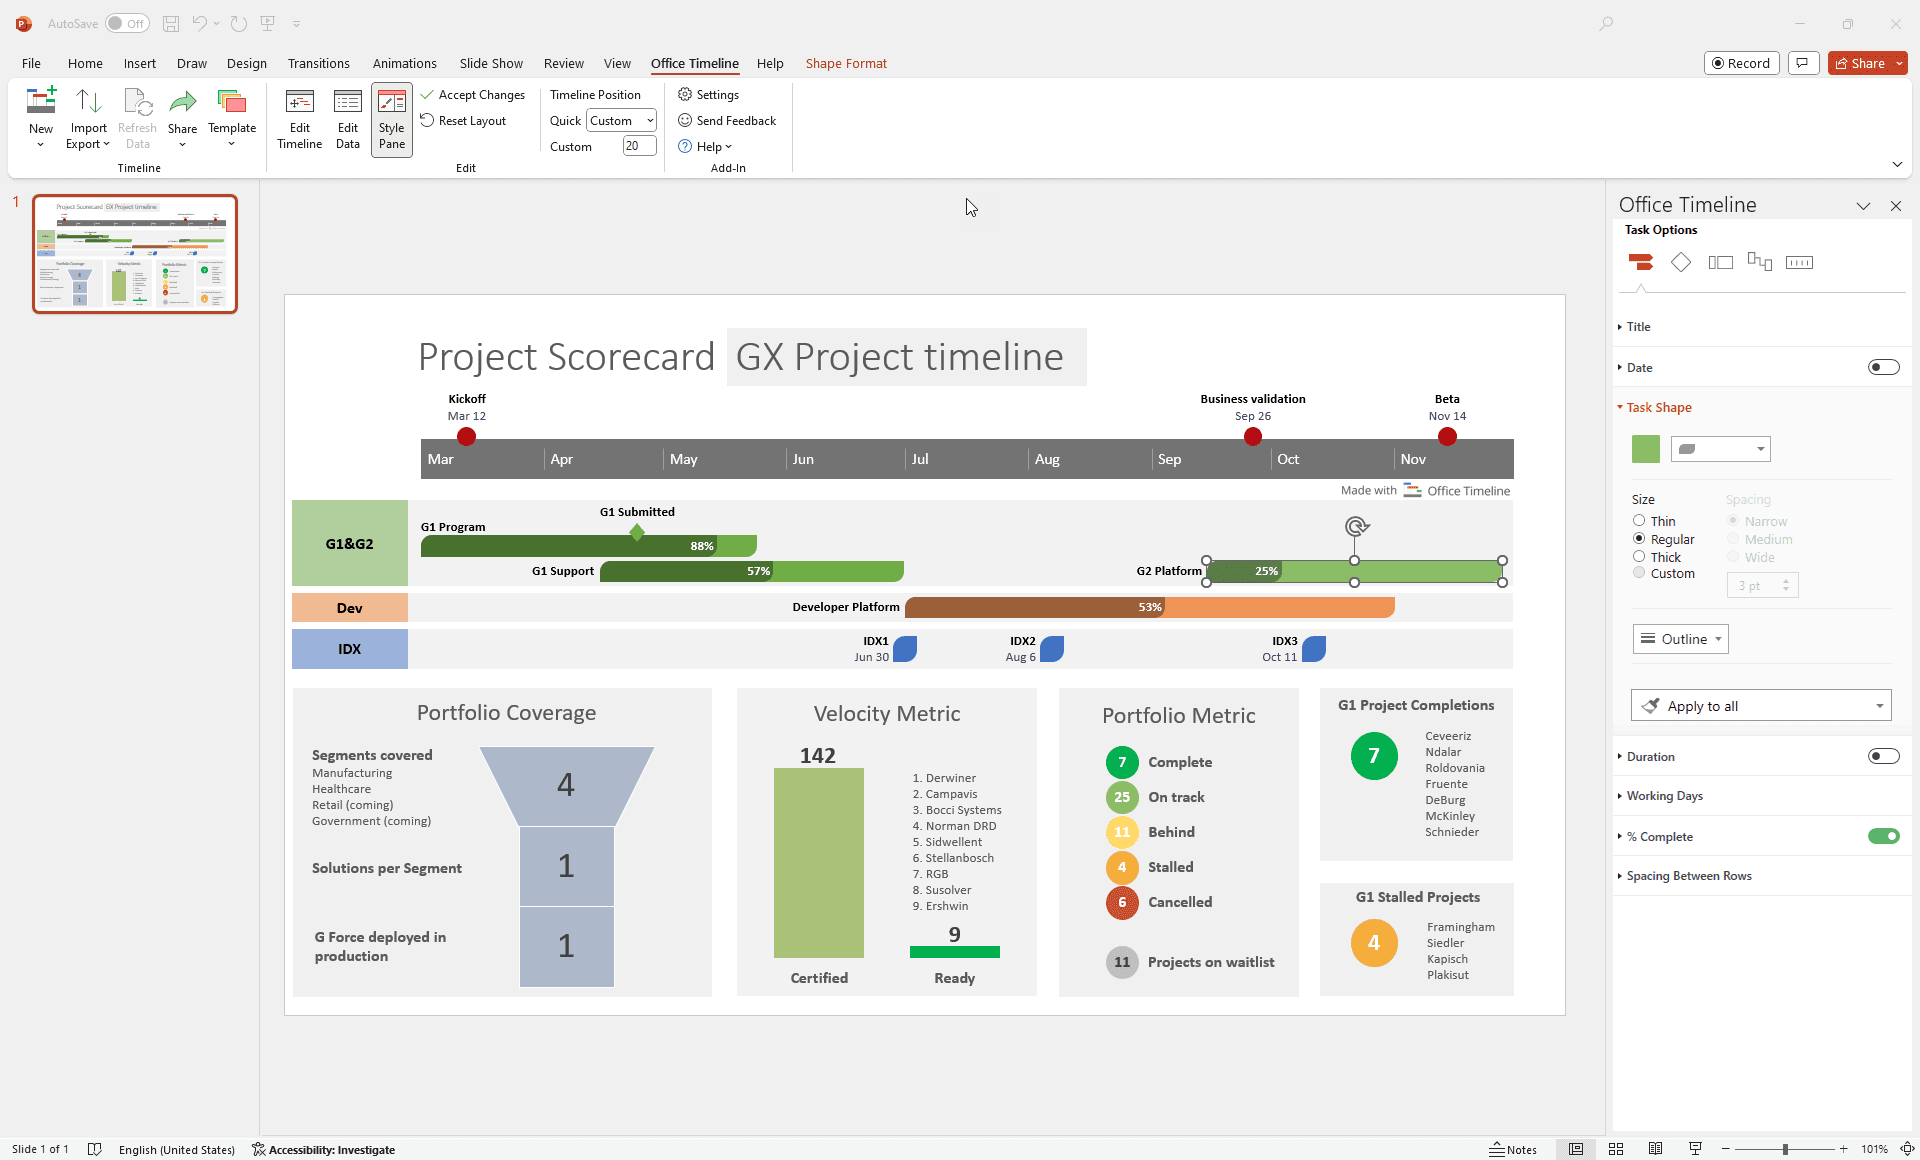
Task: Toggle AutoSave switch
Action: (127, 23)
